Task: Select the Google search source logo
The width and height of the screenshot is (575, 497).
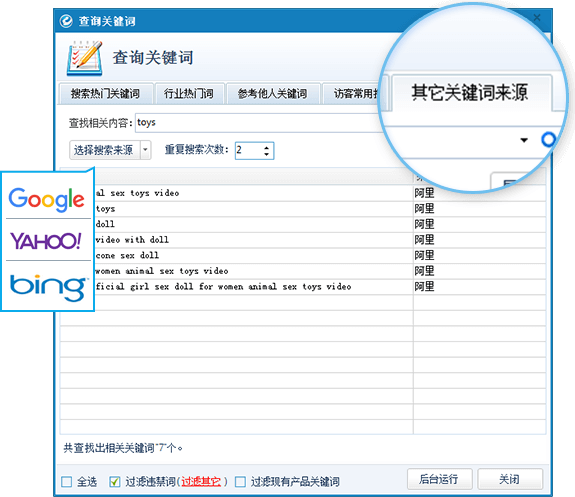Action: click(x=47, y=199)
